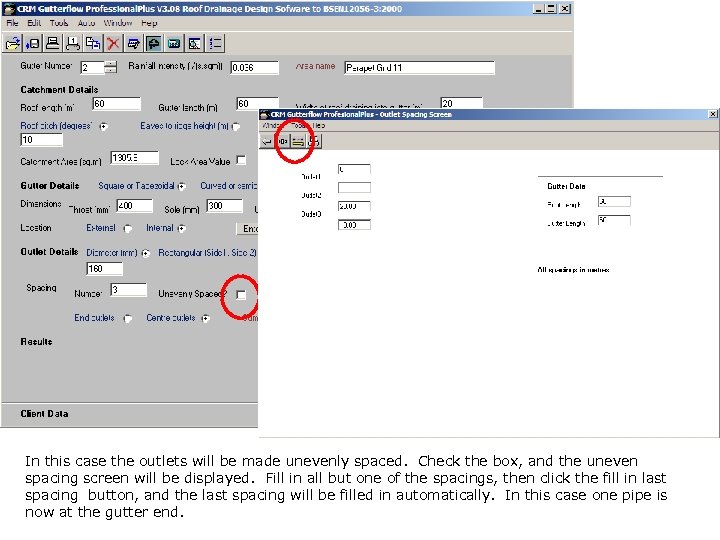720x540 pixels.
Task: Increase the Gutter Number stepper
Action: (x=110, y=64)
